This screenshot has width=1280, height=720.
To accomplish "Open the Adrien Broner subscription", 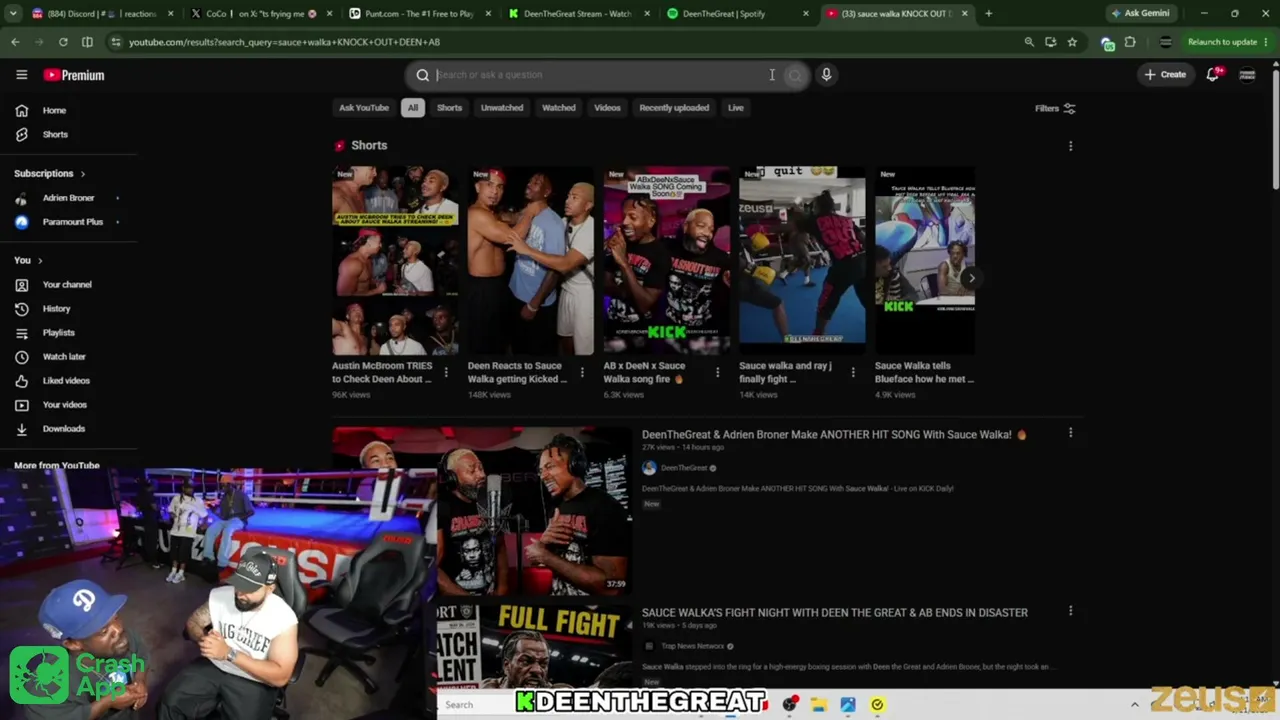I will (68, 198).
